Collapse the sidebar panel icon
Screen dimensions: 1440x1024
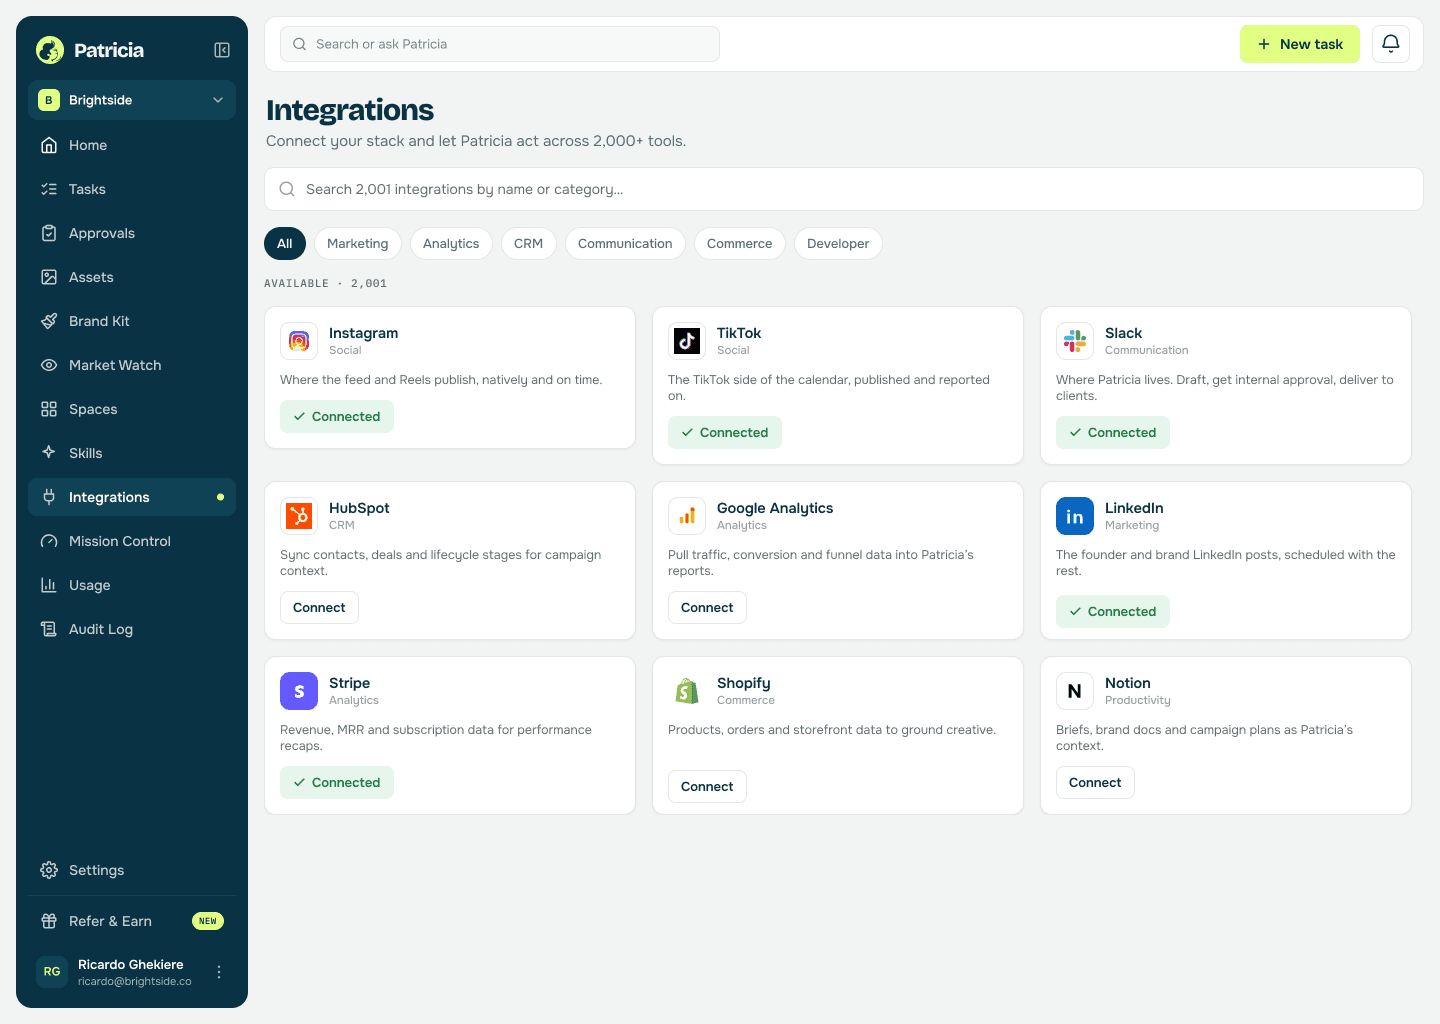(222, 50)
